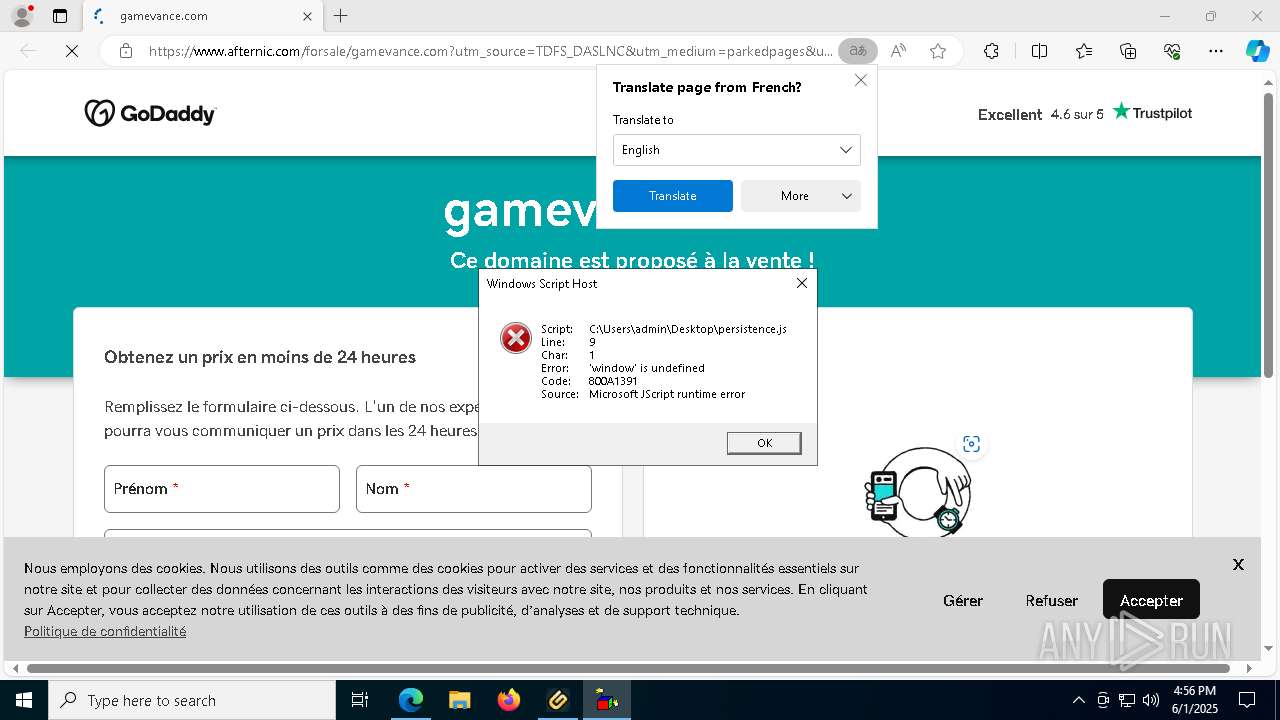
Task: Click the blue Translate button
Action: tap(673, 196)
